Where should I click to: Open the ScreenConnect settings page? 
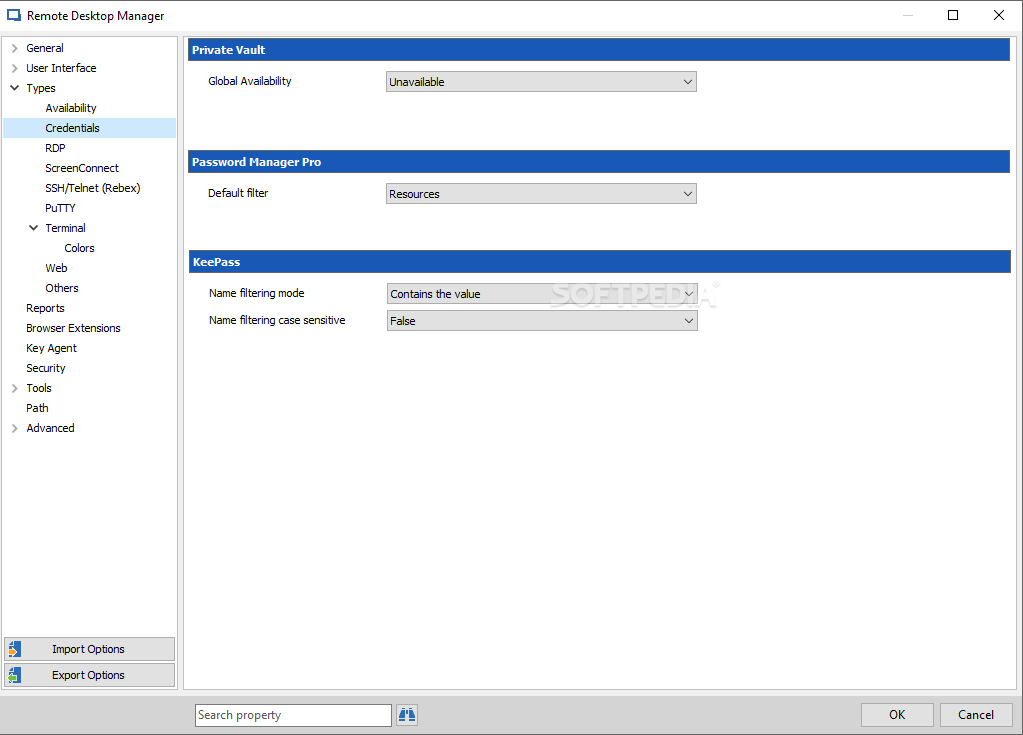tap(82, 168)
